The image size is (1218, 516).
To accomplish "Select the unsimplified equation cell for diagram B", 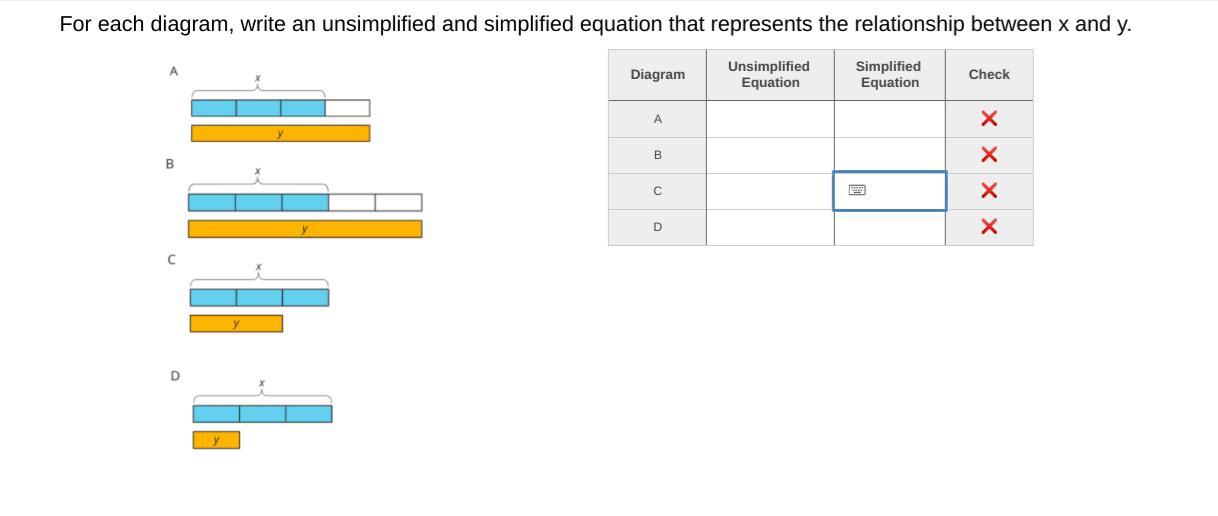I will click(770, 155).
